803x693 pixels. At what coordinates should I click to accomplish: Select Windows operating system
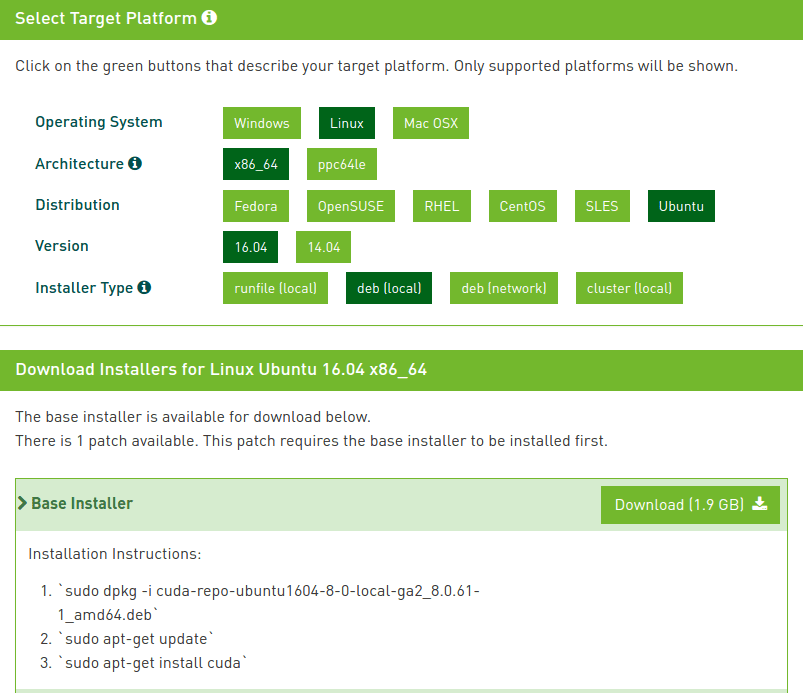point(262,123)
